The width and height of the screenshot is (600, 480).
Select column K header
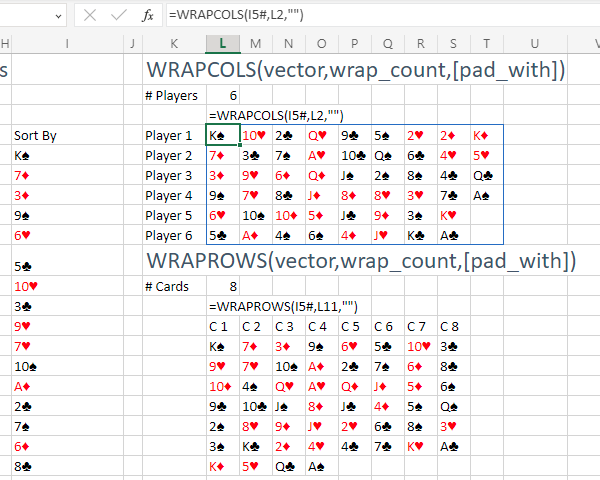[x=174, y=43]
